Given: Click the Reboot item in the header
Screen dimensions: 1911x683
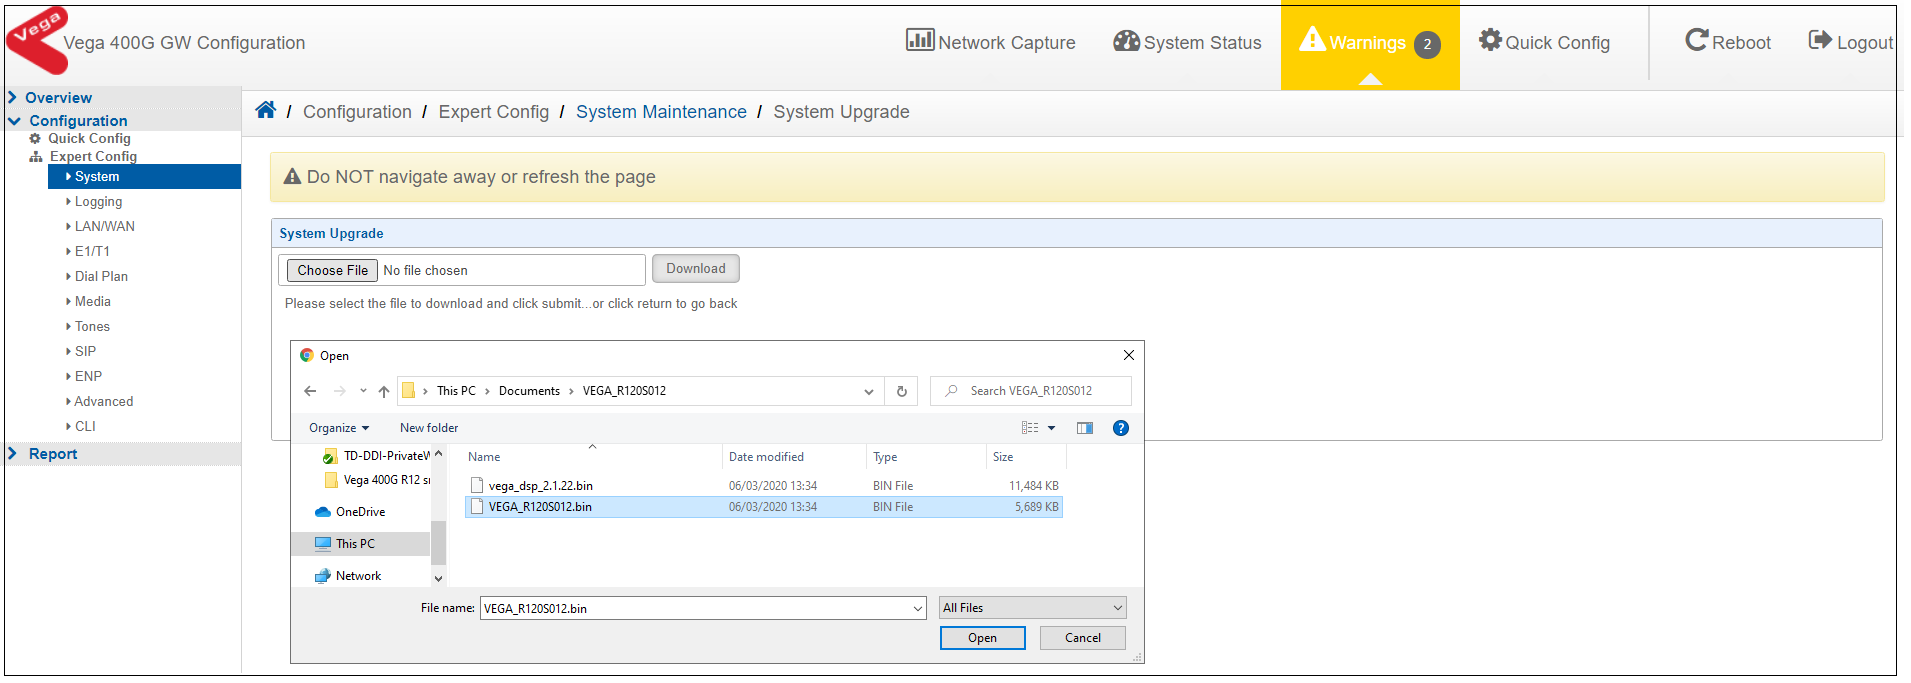Looking at the screenshot, I should (x=1727, y=42).
